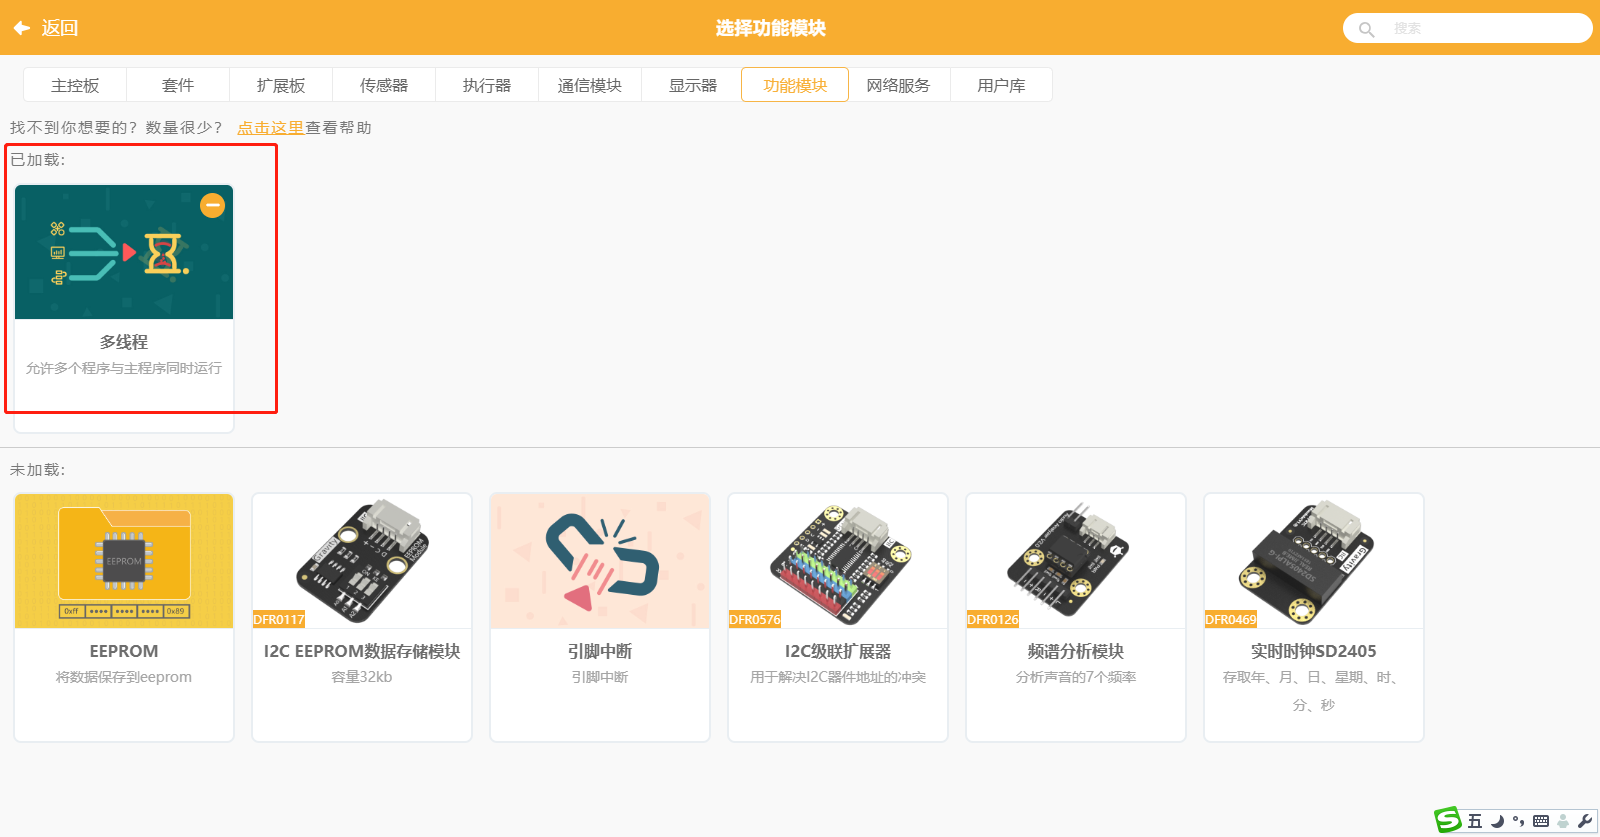The image size is (1600, 837).
Task: Click the 频谱分析模块 title
Action: 1076,651
